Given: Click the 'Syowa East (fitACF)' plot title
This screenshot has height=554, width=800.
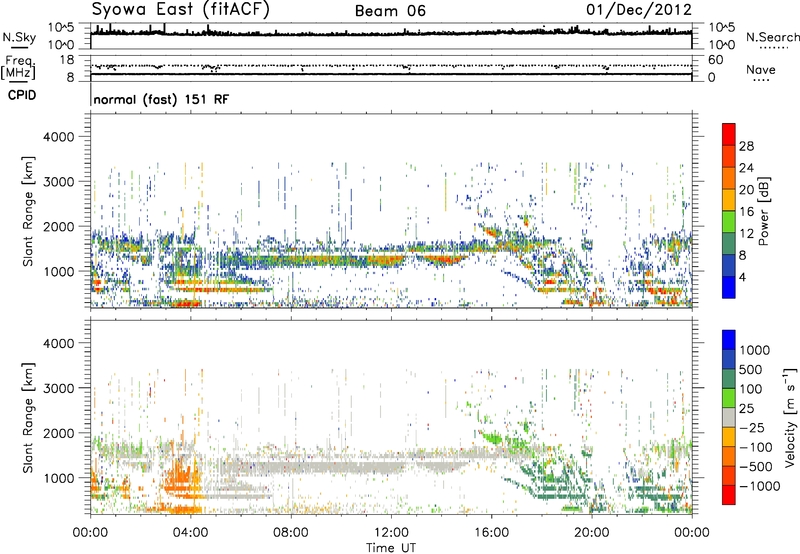Looking at the screenshot, I should pos(181,10).
